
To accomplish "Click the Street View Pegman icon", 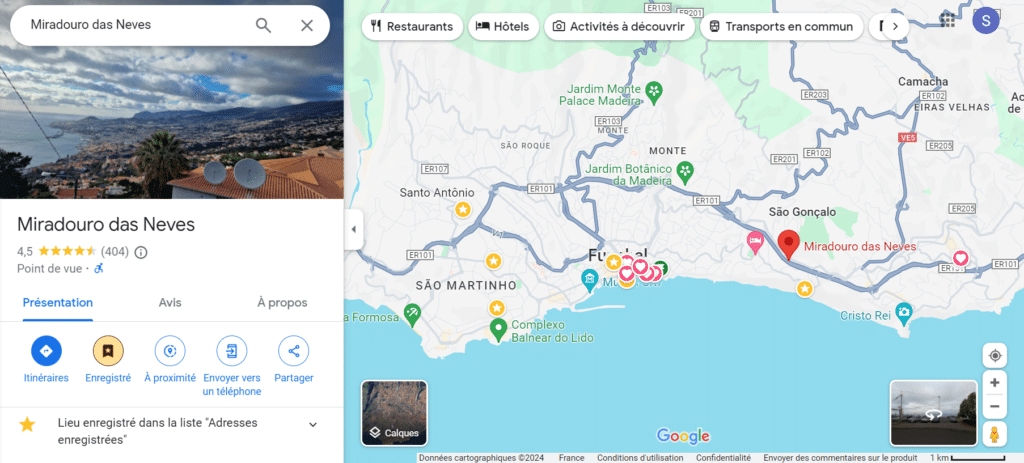I will [995, 434].
